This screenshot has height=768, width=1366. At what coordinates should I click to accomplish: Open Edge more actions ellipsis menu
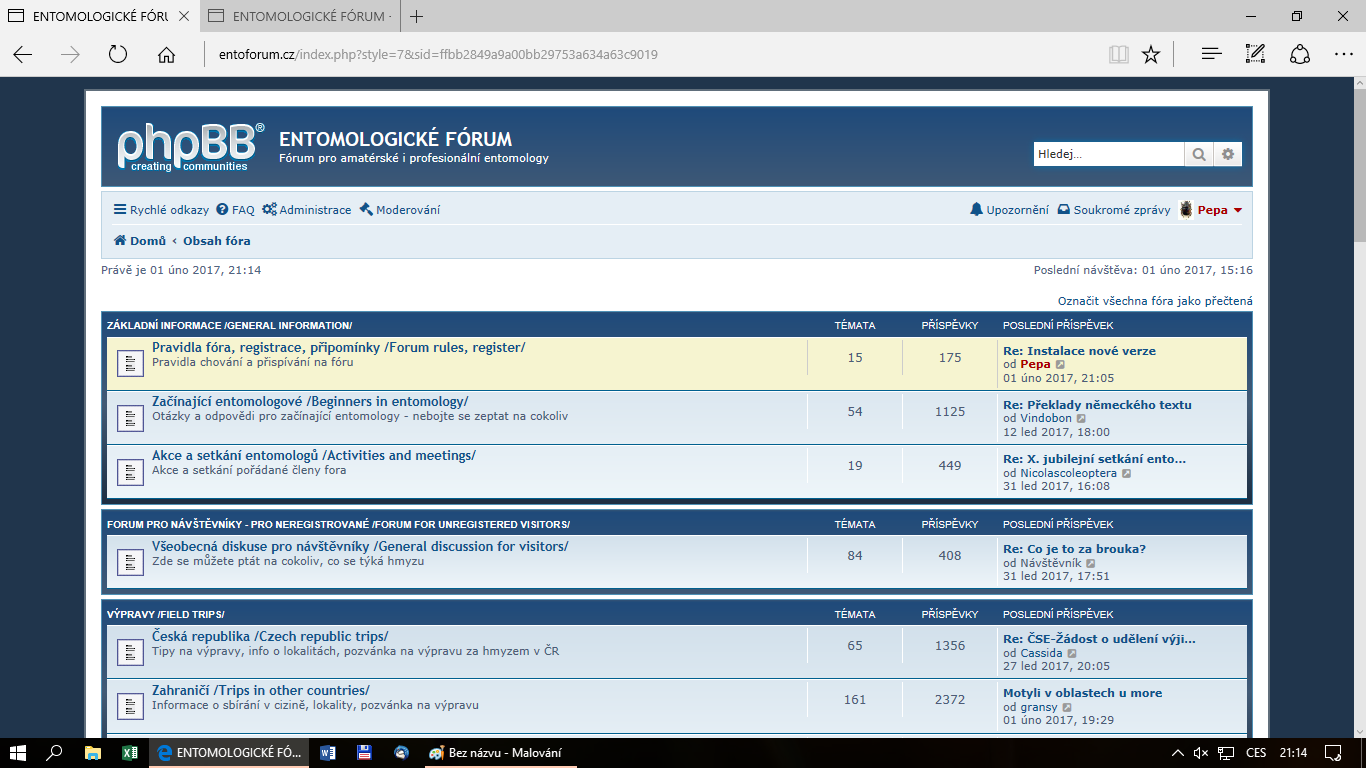[1343, 55]
